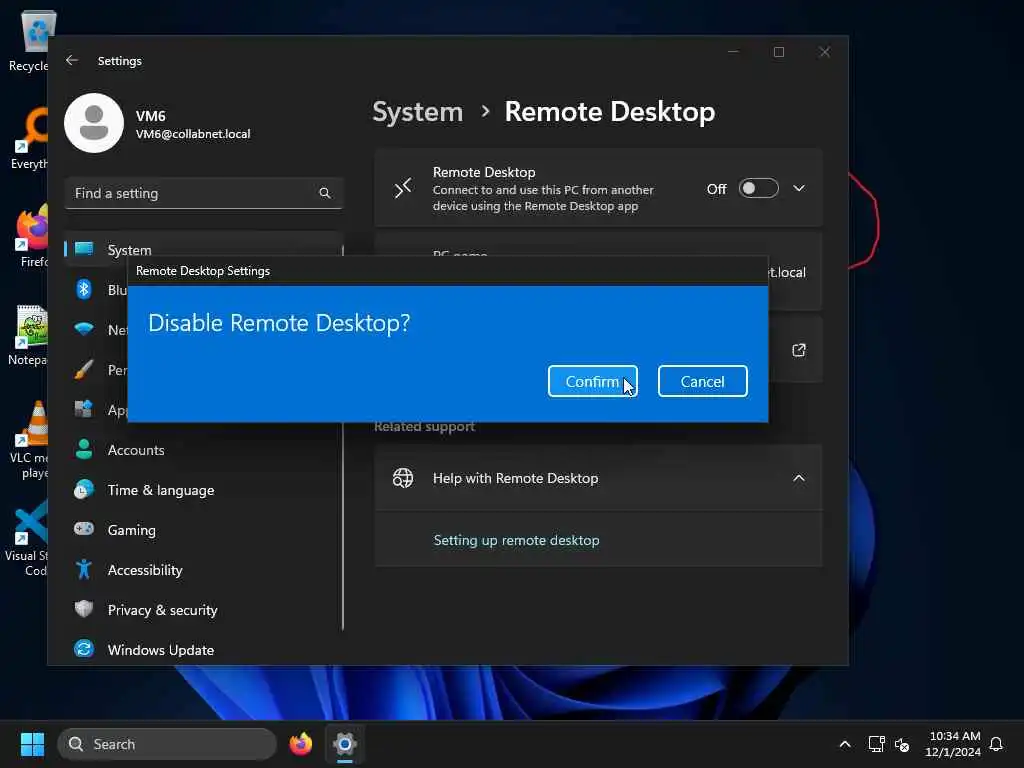Click the Personalization paintbrush icon
The image size is (1024, 768).
tap(84, 370)
